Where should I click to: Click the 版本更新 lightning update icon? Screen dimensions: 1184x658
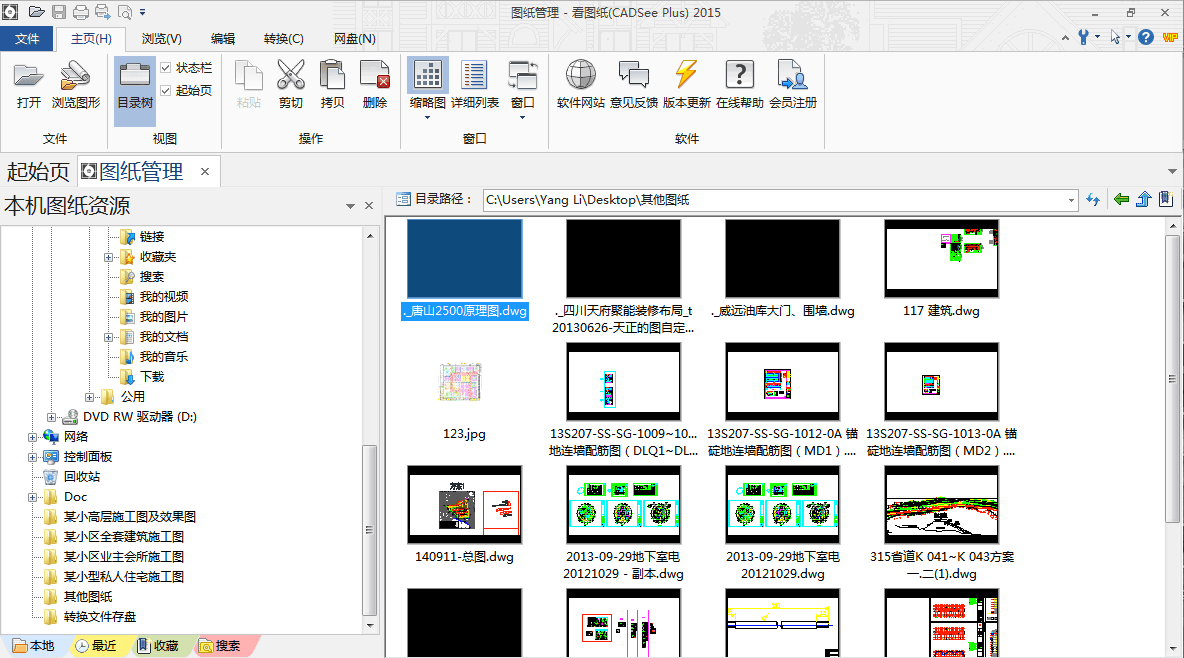pos(686,83)
